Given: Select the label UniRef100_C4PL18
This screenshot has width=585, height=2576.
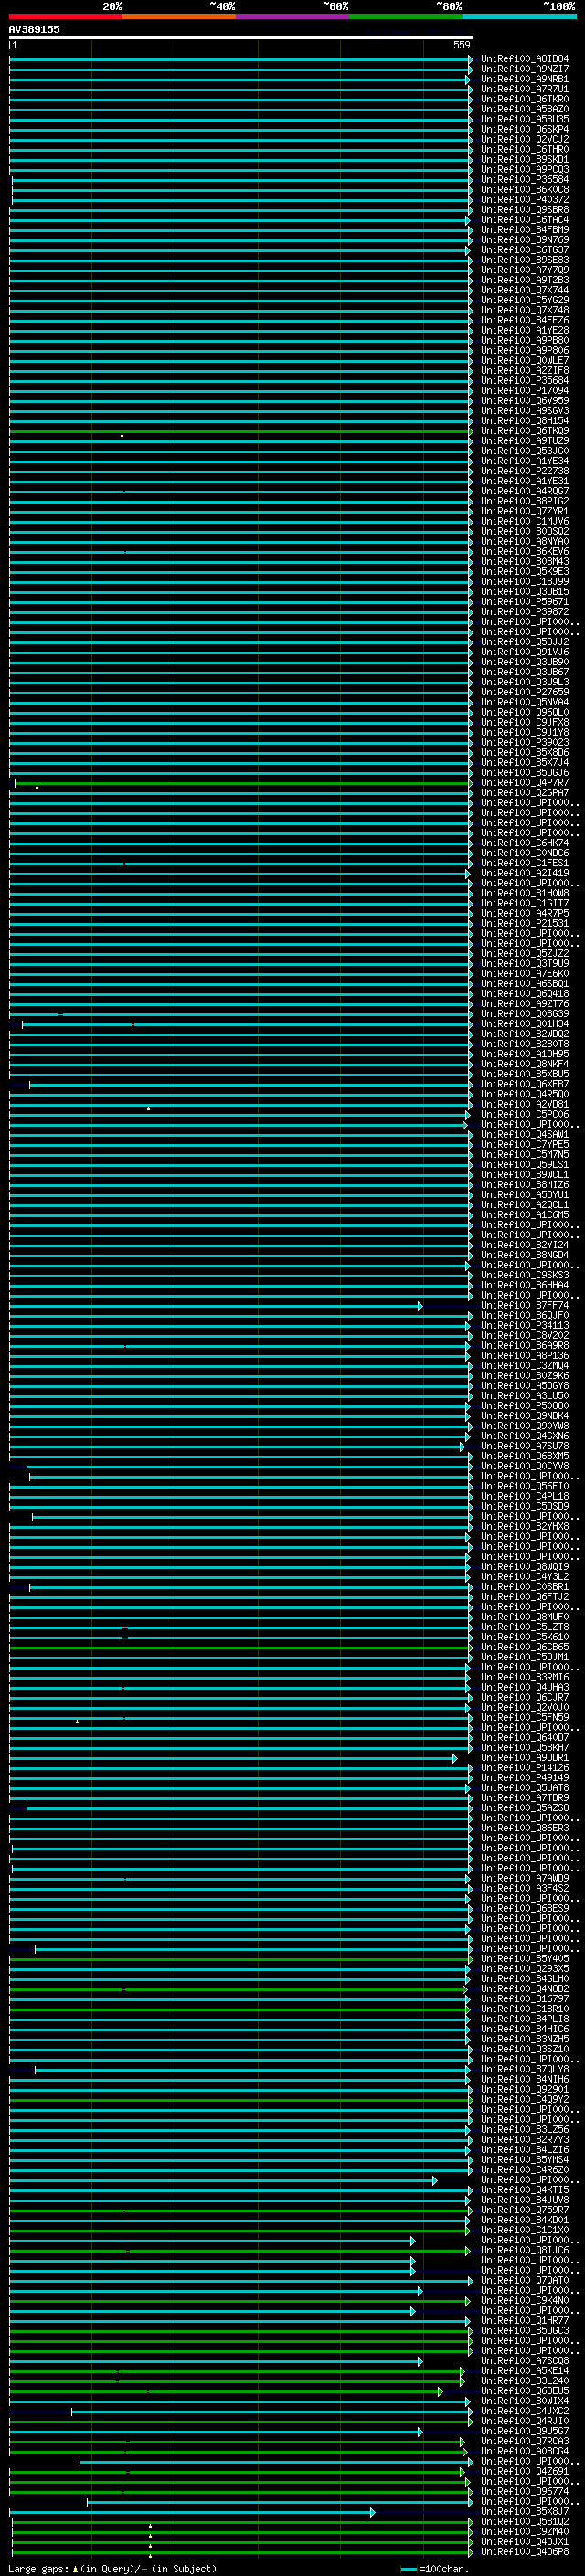Looking at the screenshot, I should pos(525,1497).
